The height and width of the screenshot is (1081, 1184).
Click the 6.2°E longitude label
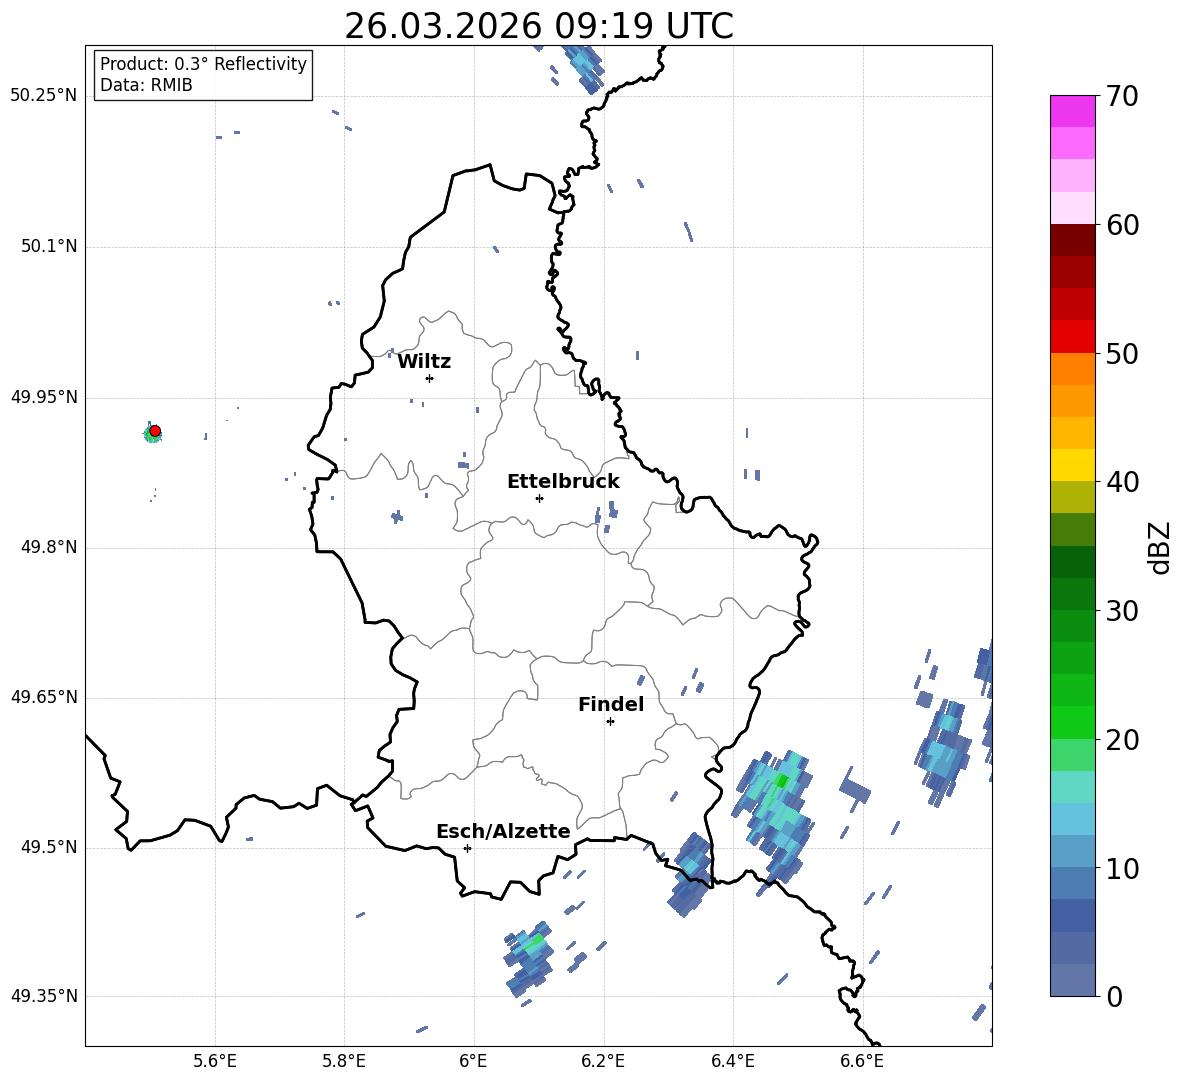(603, 1061)
